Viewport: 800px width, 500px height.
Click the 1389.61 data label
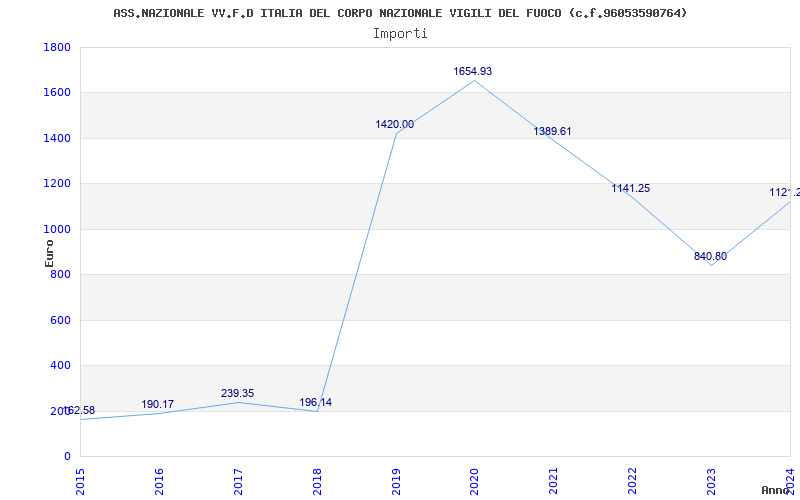coord(553,132)
